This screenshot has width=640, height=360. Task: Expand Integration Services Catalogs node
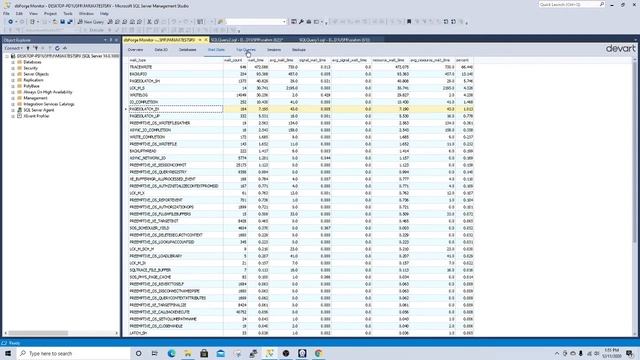pyautogui.click(x=13, y=104)
